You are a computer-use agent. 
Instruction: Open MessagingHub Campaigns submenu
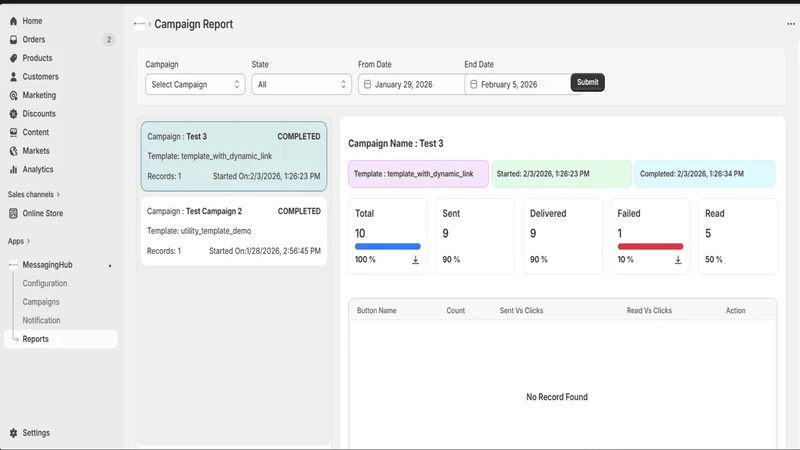41,302
